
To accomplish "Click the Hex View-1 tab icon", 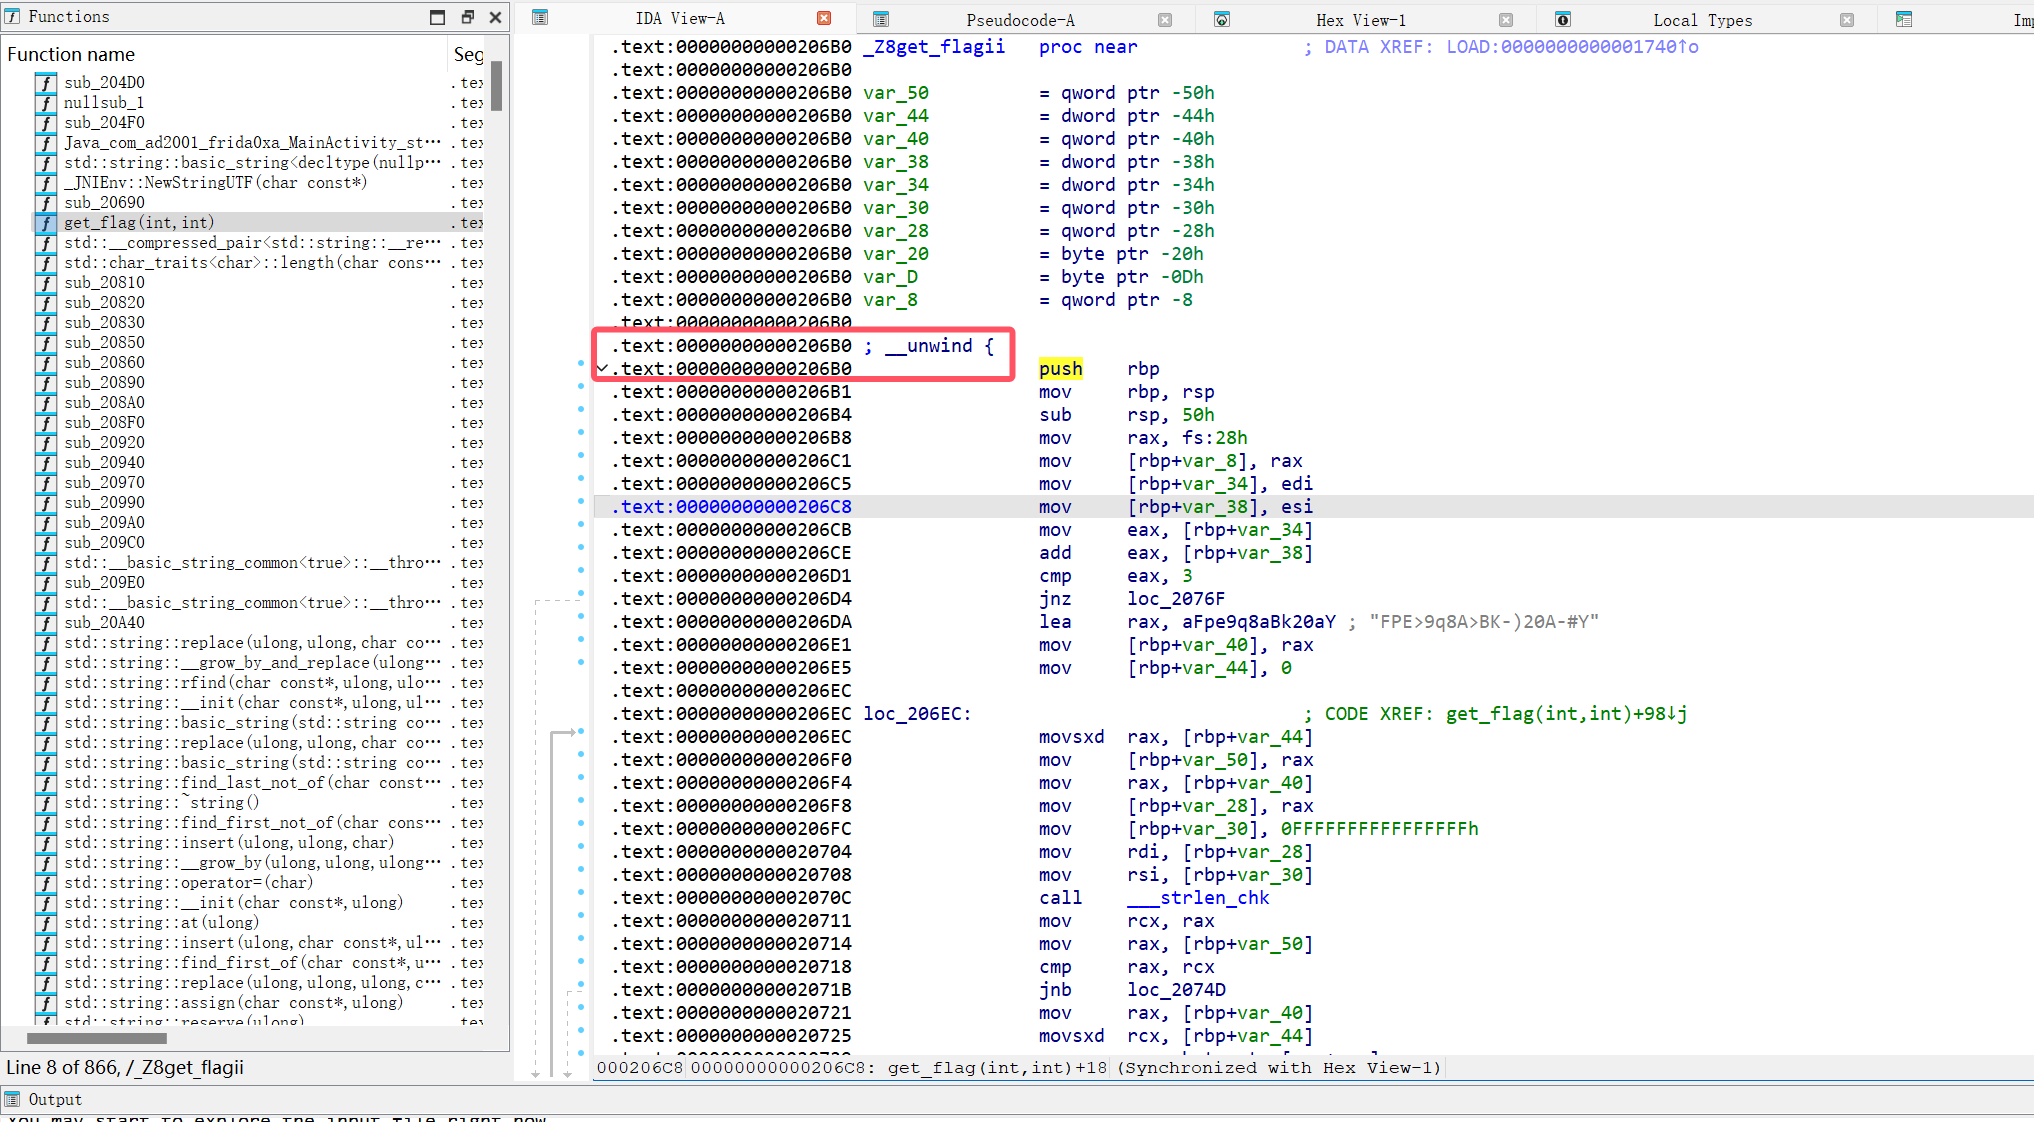I will (1222, 19).
